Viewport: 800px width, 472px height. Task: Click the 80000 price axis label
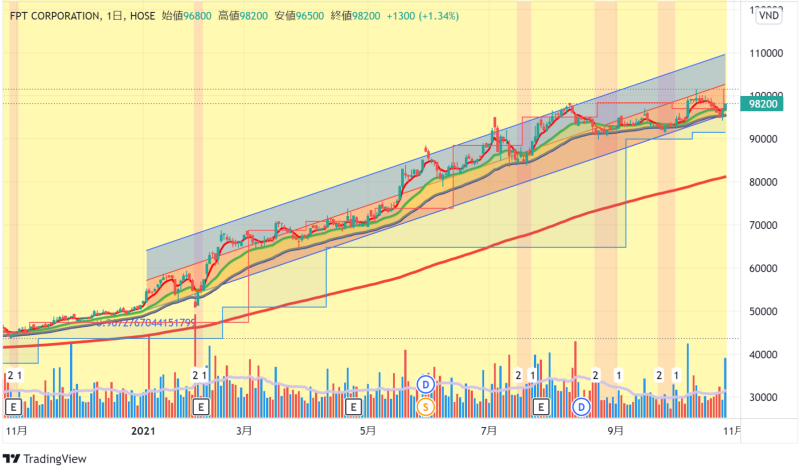coord(763,182)
